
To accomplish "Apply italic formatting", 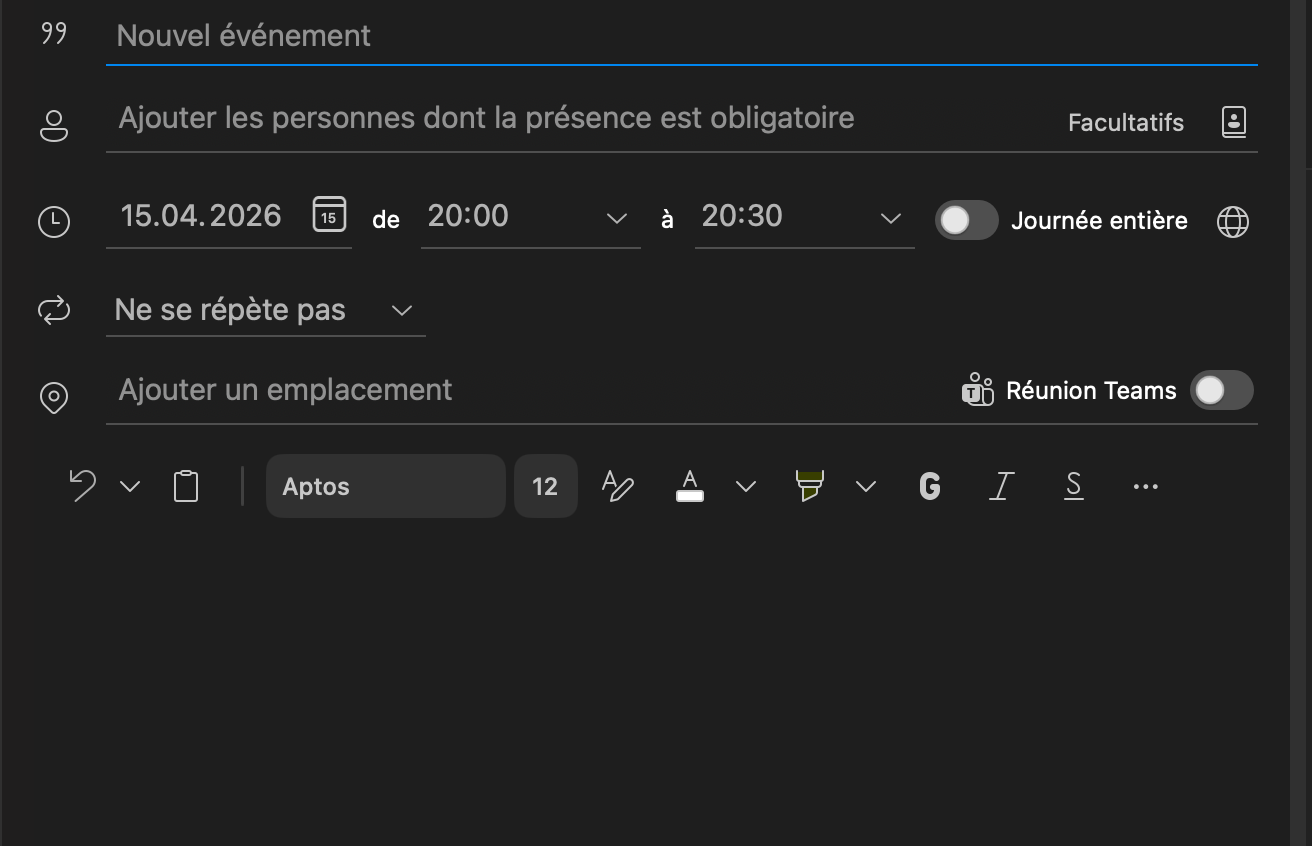I will pos(1001,486).
